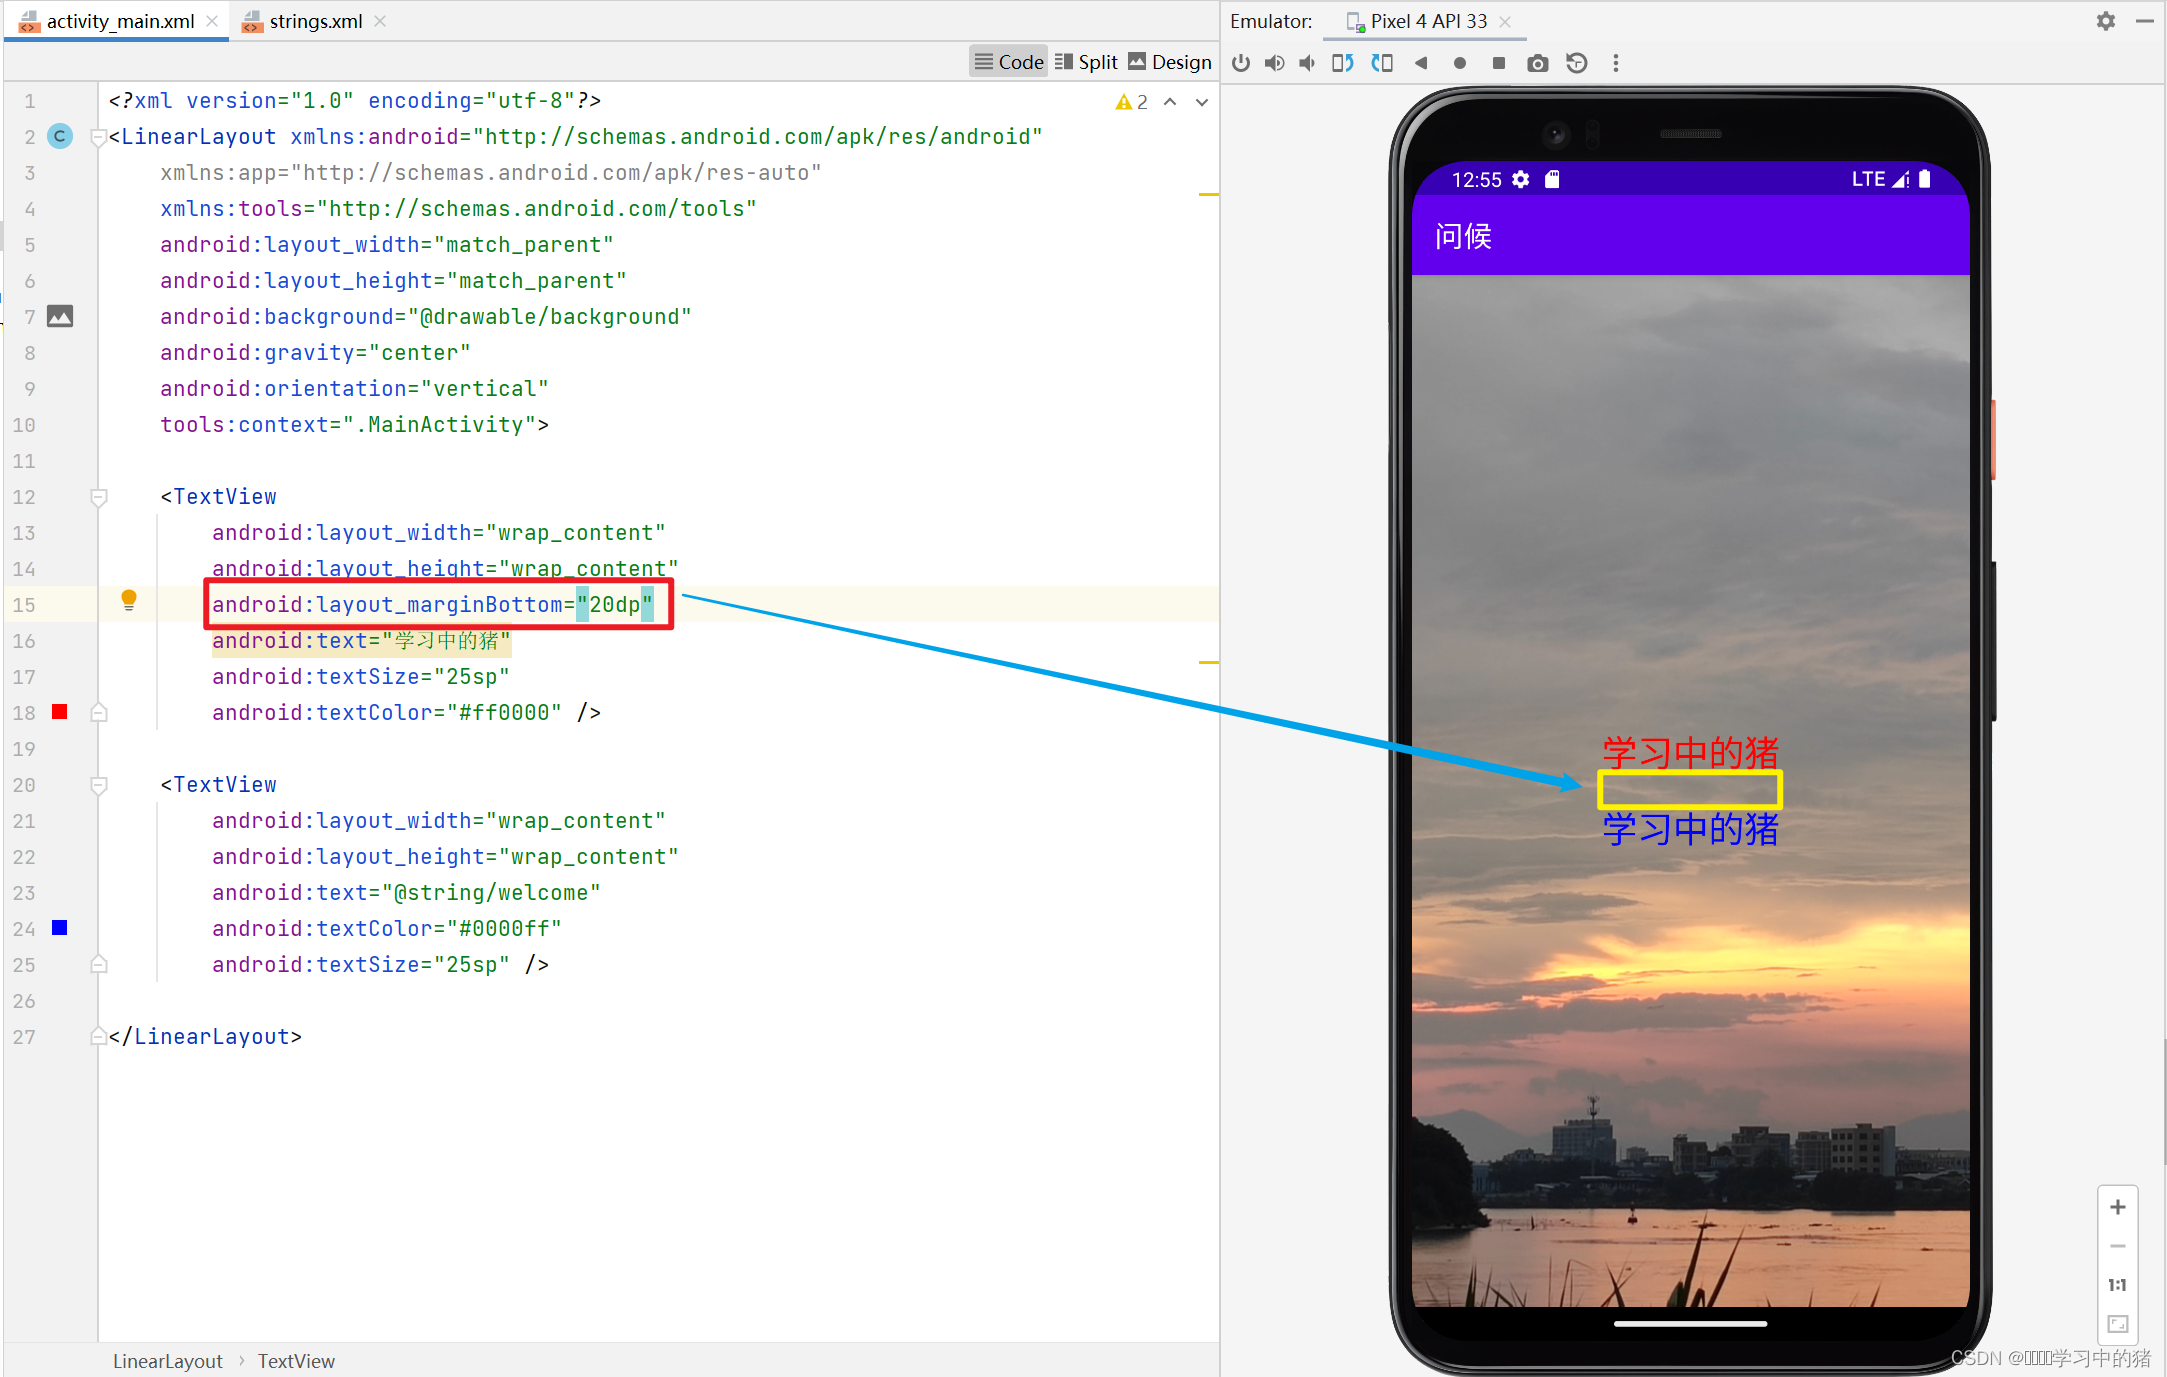Click the @string/welcome value on line 23
The width and height of the screenshot is (2167, 1377).
pyautogui.click(x=491, y=893)
